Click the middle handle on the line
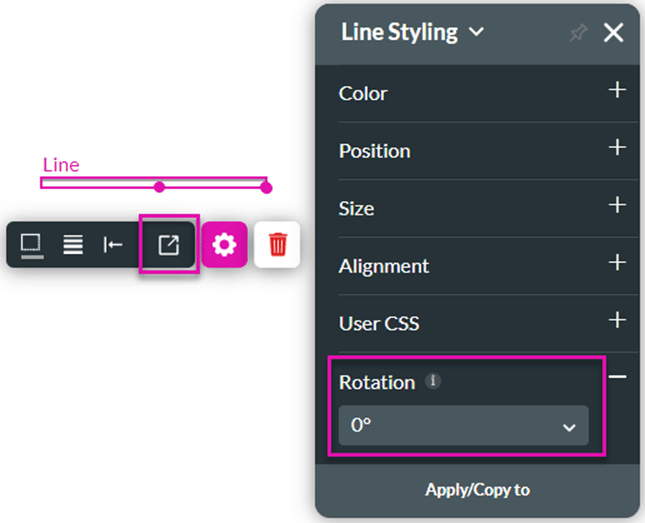Image resolution: width=645 pixels, height=523 pixels. pyautogui.click(x=159, y=186)
